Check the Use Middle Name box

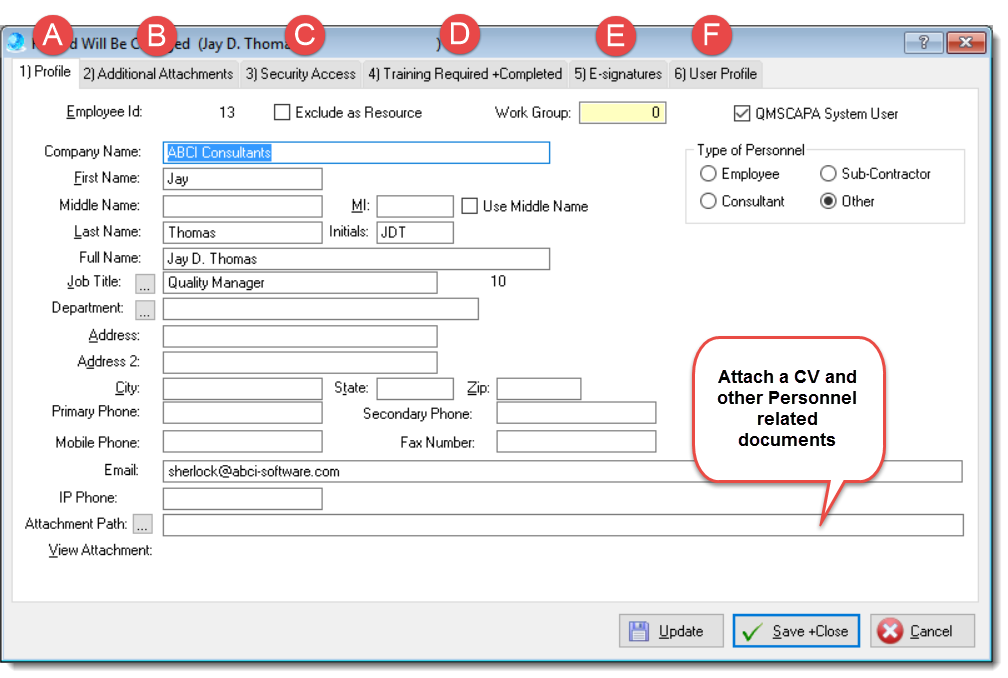point(469,206)
